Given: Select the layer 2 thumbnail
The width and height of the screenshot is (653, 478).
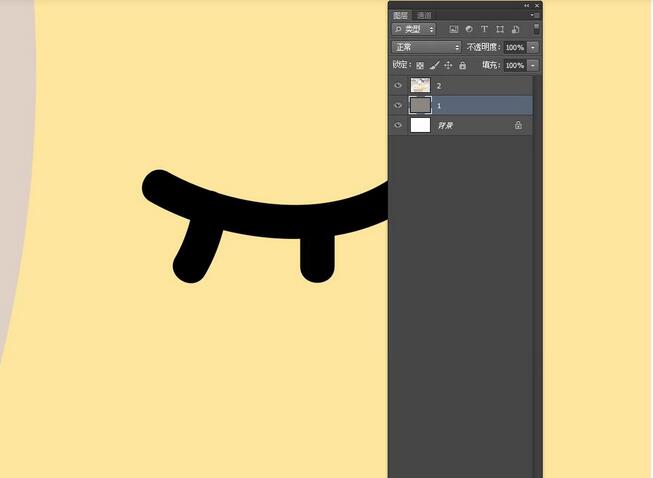Looking at the screenshot, I should pos(420,86).
